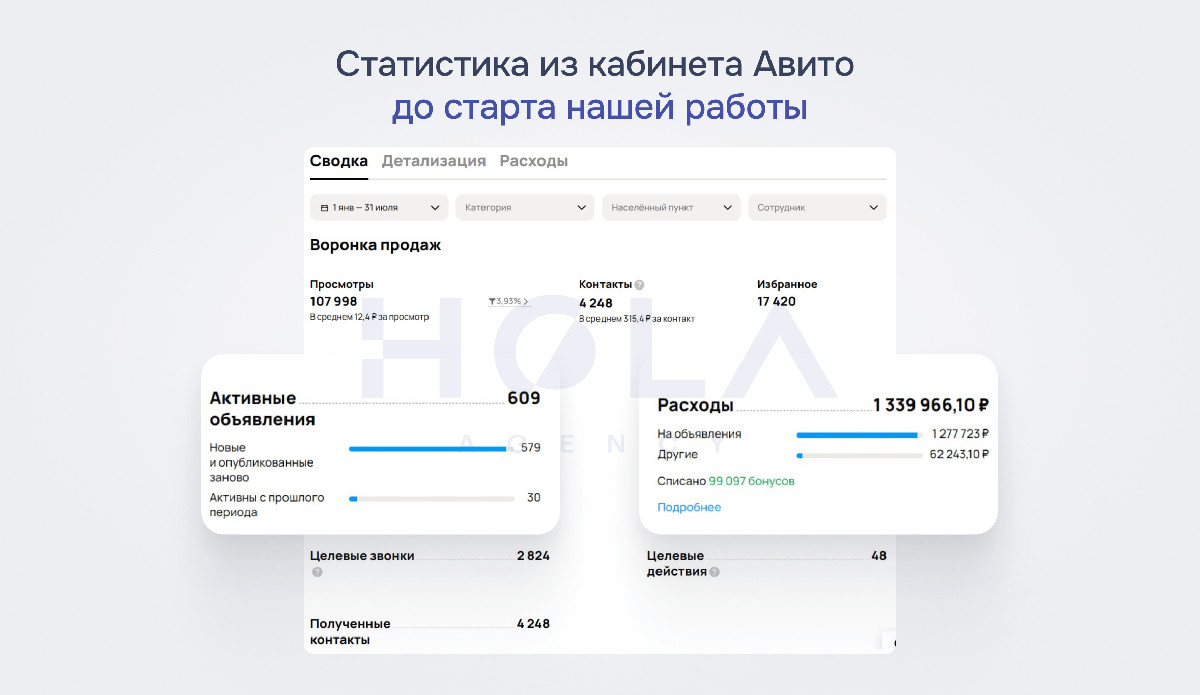Switch to the Сводка tab

339,161
